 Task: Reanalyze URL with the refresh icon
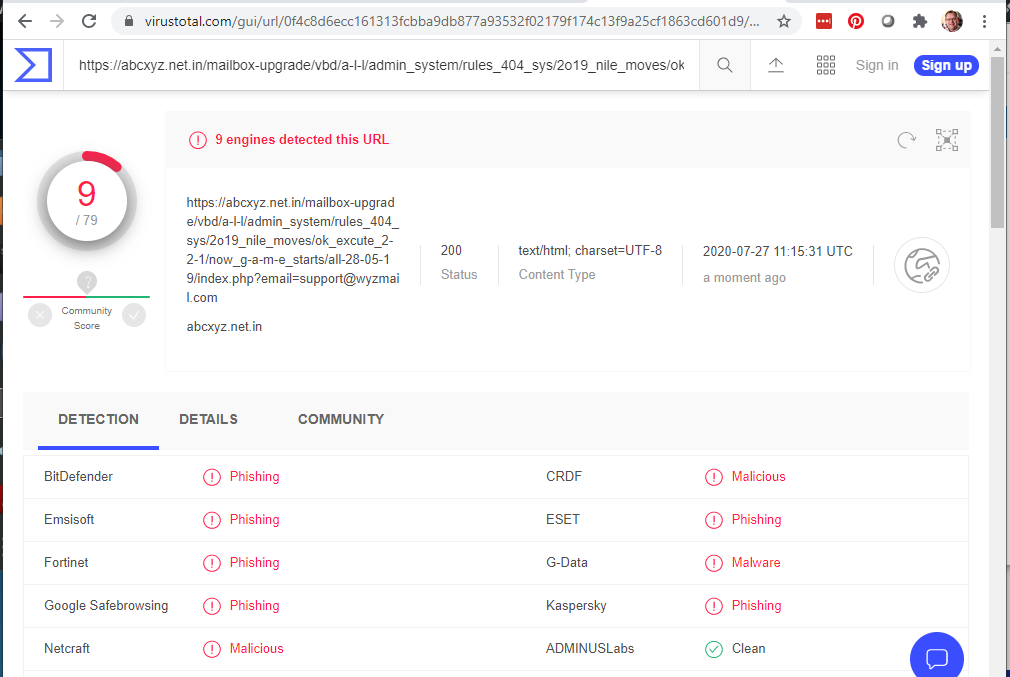pos(906,140)
